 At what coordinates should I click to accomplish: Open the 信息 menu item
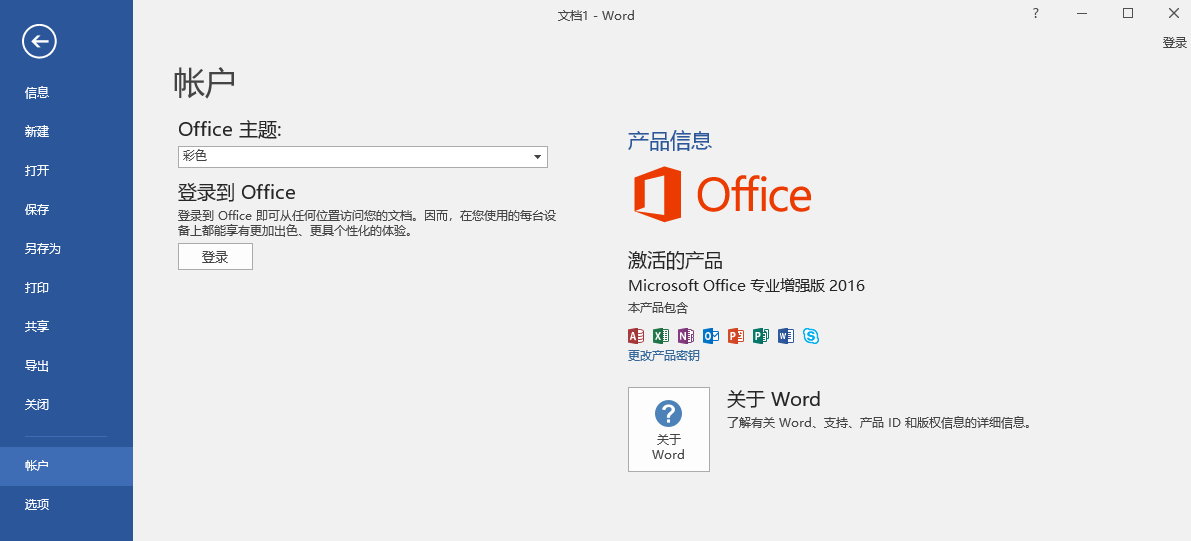[66, 93]
